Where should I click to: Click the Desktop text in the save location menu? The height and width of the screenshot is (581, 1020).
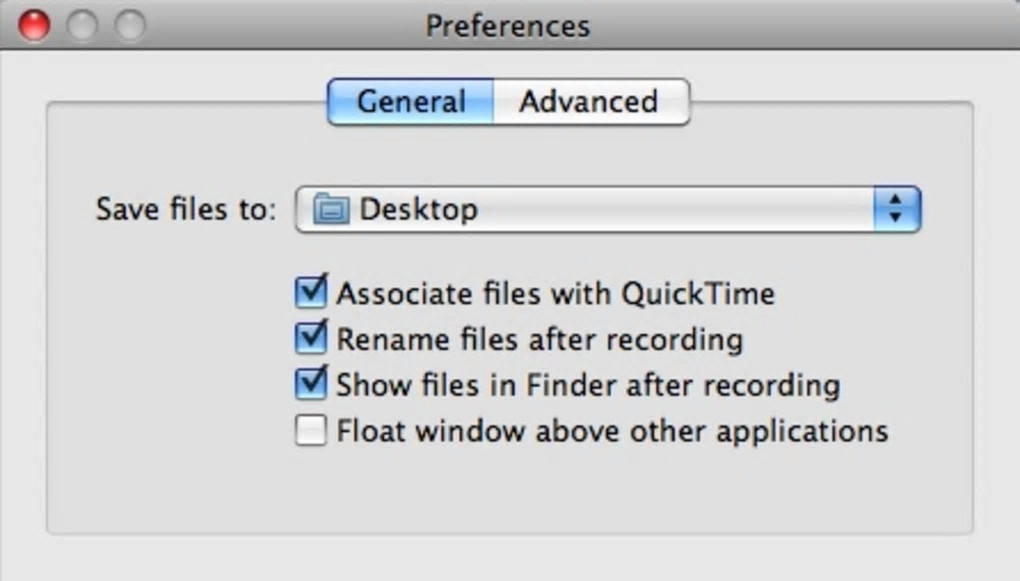point(418,210)
